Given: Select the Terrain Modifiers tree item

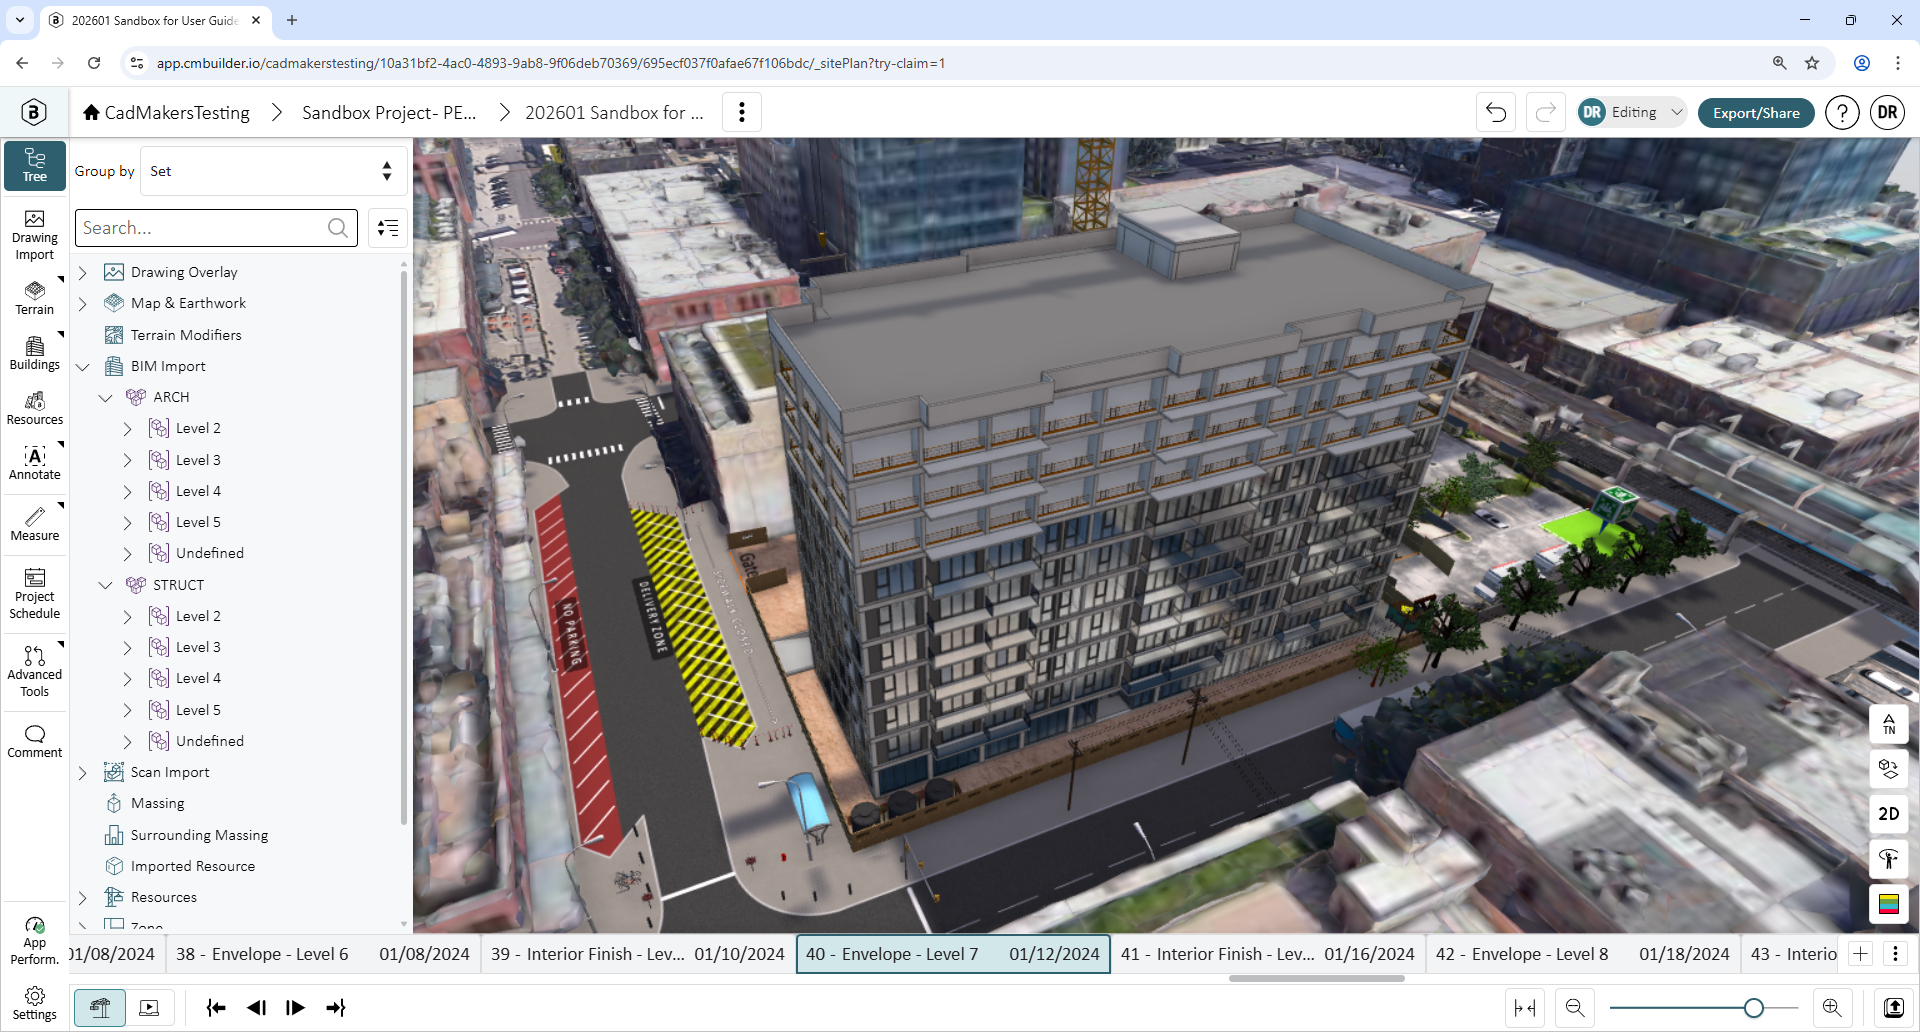Looking at the screenshot, I should click(186, 335).
